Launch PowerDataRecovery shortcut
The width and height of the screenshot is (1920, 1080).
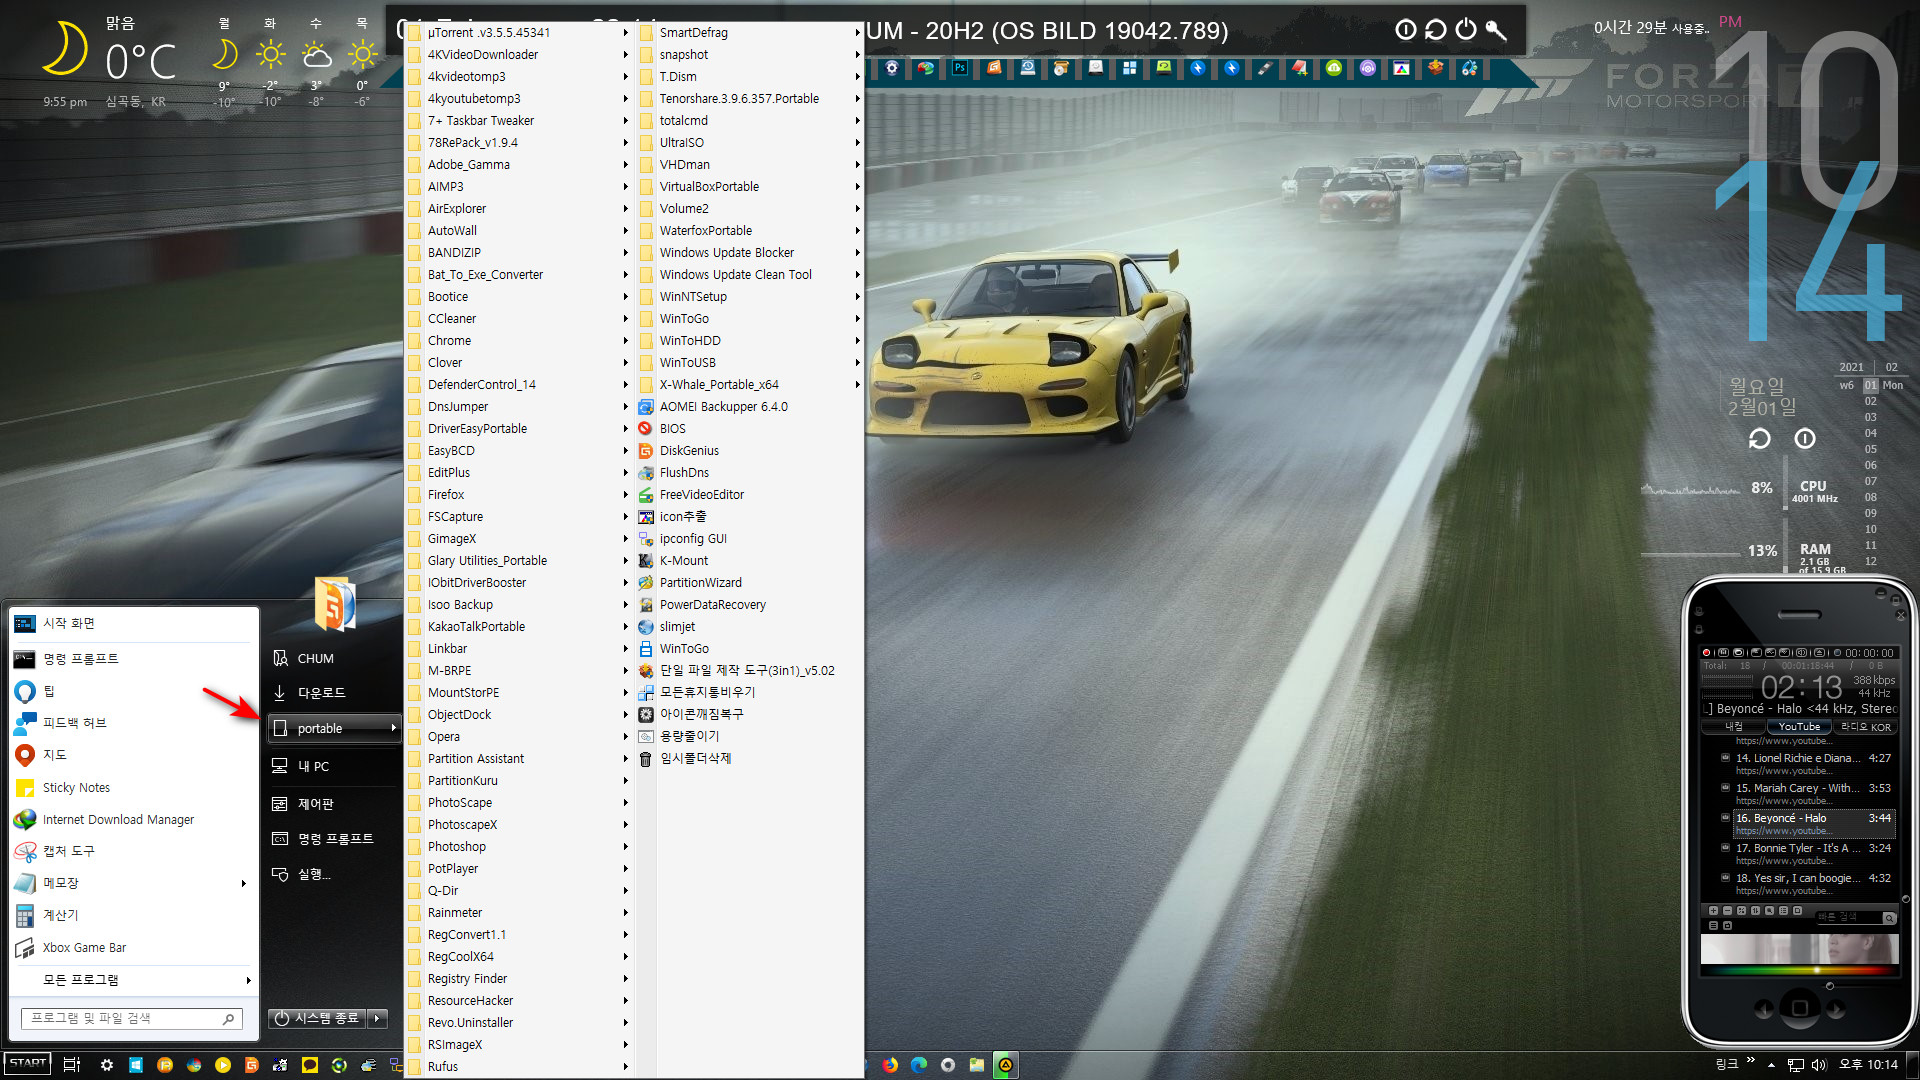748,605
